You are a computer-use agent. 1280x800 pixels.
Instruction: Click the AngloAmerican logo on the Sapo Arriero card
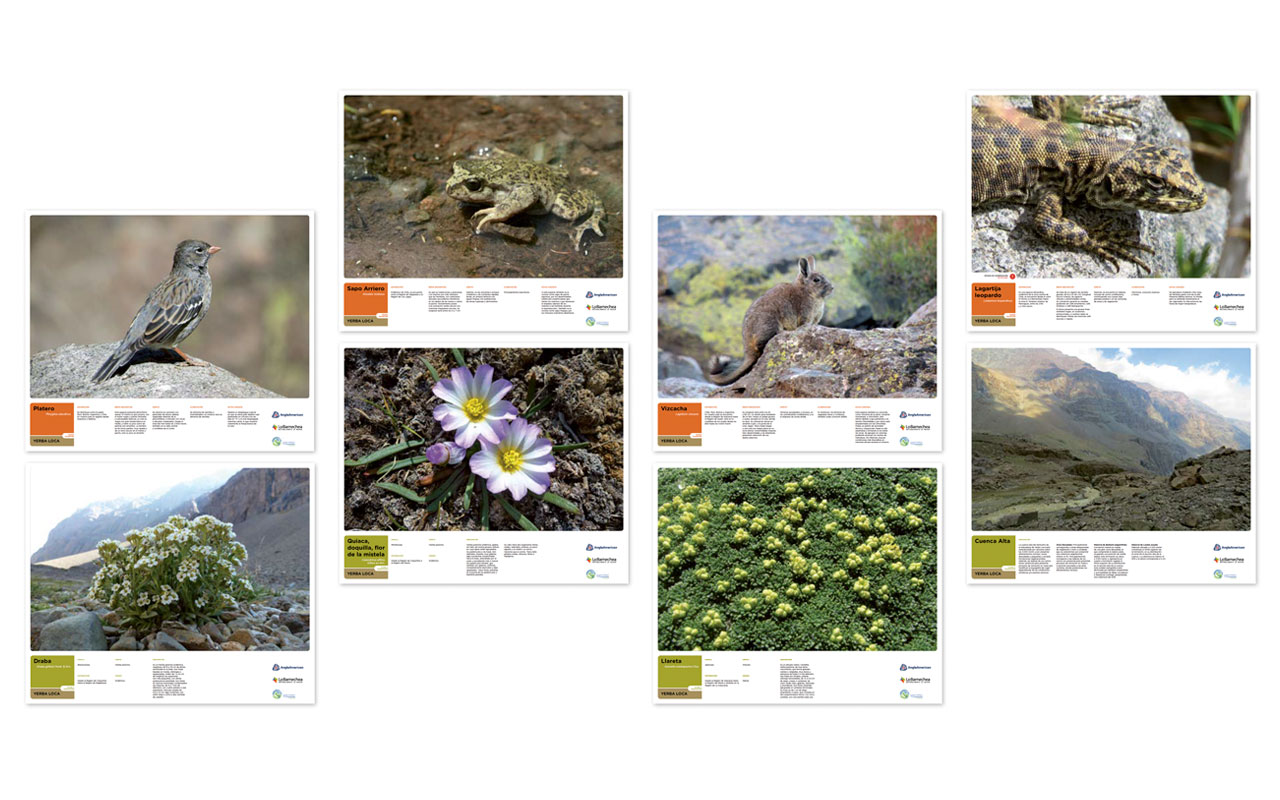pyautogui.click(x=601, y=294)
